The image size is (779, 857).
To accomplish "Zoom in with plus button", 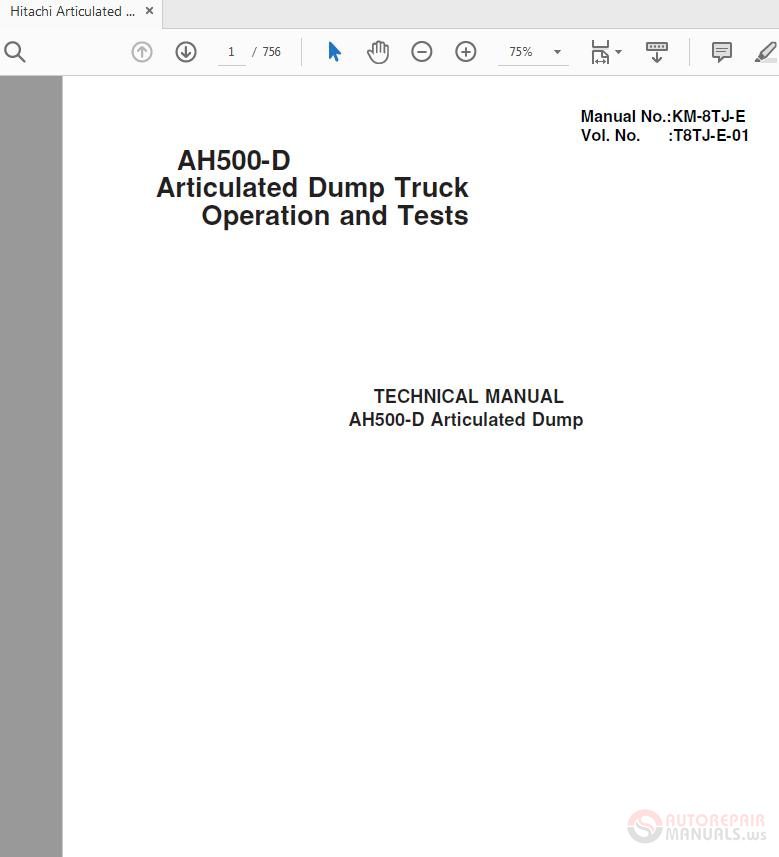I will 466,52.
